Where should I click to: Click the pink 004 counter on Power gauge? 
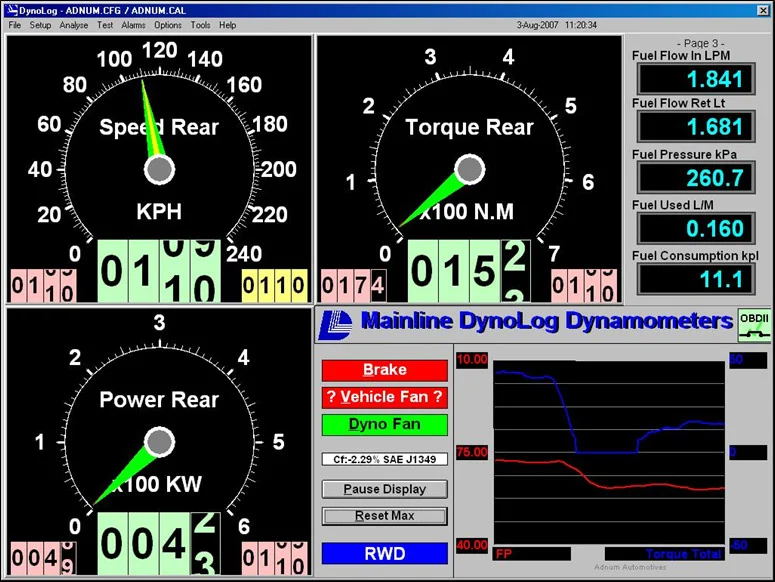coord(43,558)
